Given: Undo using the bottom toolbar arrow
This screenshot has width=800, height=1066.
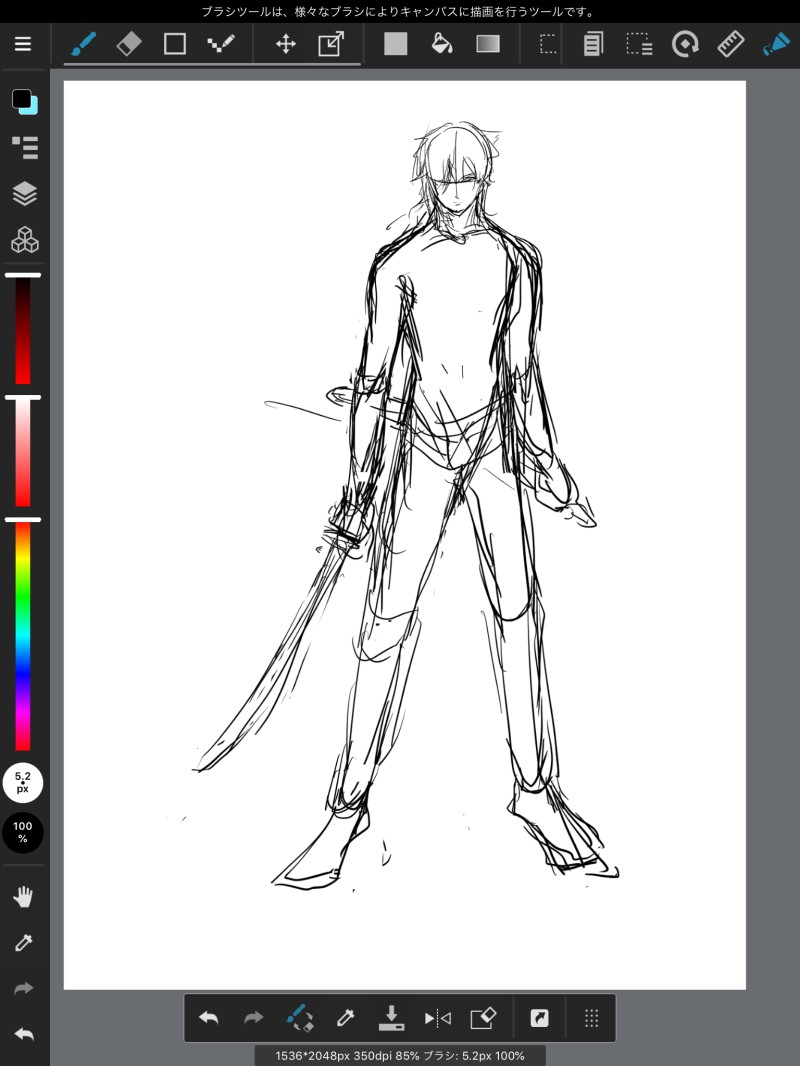Looking at the screenshot, I should pyautogui.click(x=208, y=1018).
